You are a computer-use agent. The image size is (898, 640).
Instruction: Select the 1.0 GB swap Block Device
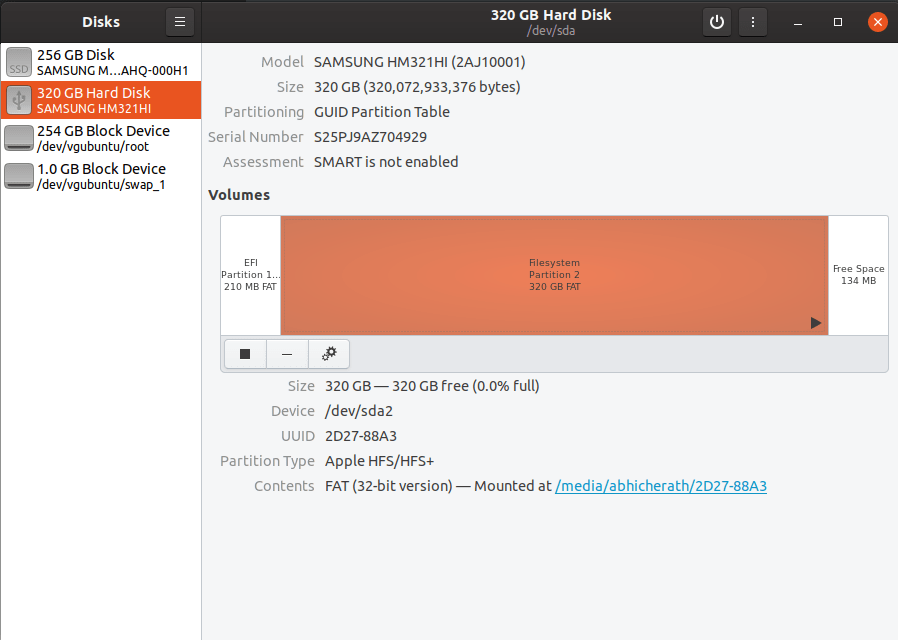click(x=100, y=176)
